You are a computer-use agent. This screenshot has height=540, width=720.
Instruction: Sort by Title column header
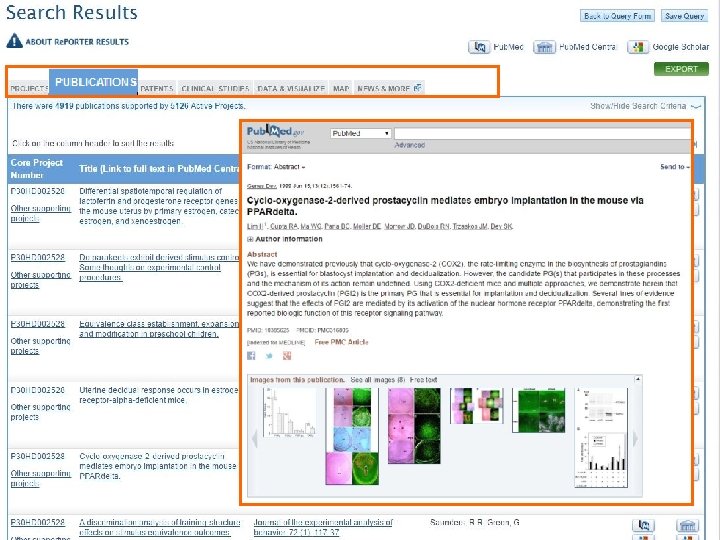159,169
